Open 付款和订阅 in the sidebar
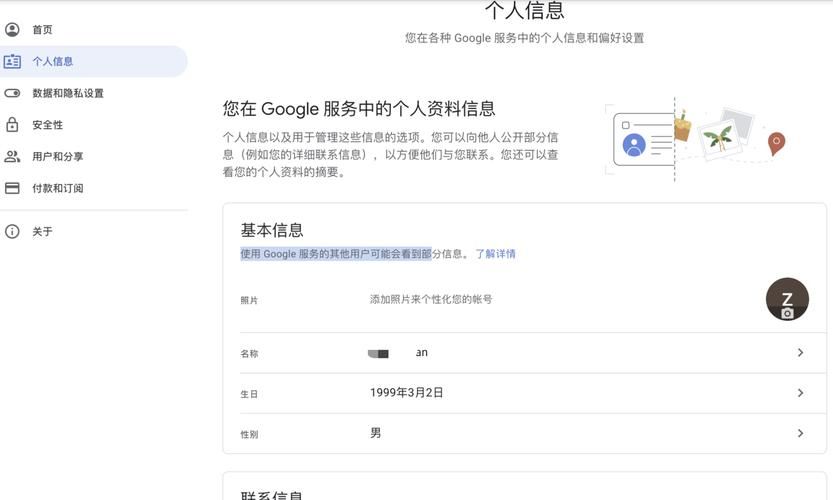Screen dimensions: 833x500 tap(57, 188)
